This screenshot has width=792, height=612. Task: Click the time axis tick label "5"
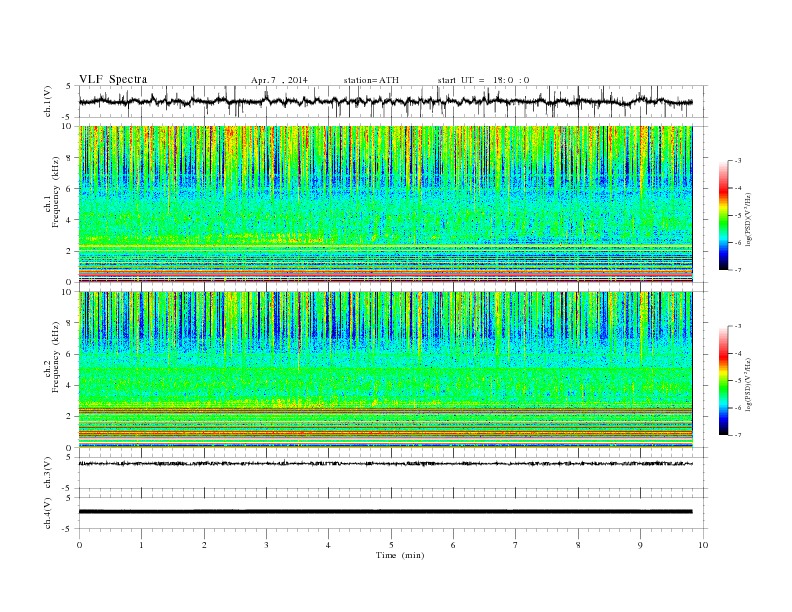pyautogui.click(x=391, y=545)
